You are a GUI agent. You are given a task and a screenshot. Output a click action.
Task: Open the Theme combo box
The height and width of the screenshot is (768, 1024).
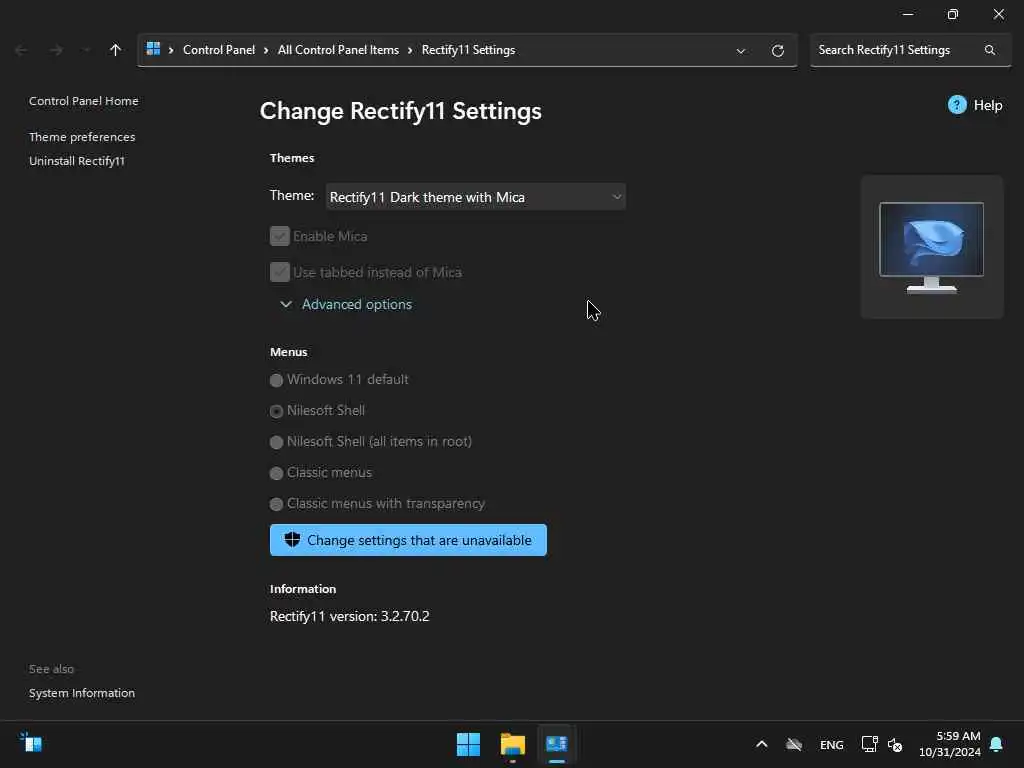pos(475,197)
